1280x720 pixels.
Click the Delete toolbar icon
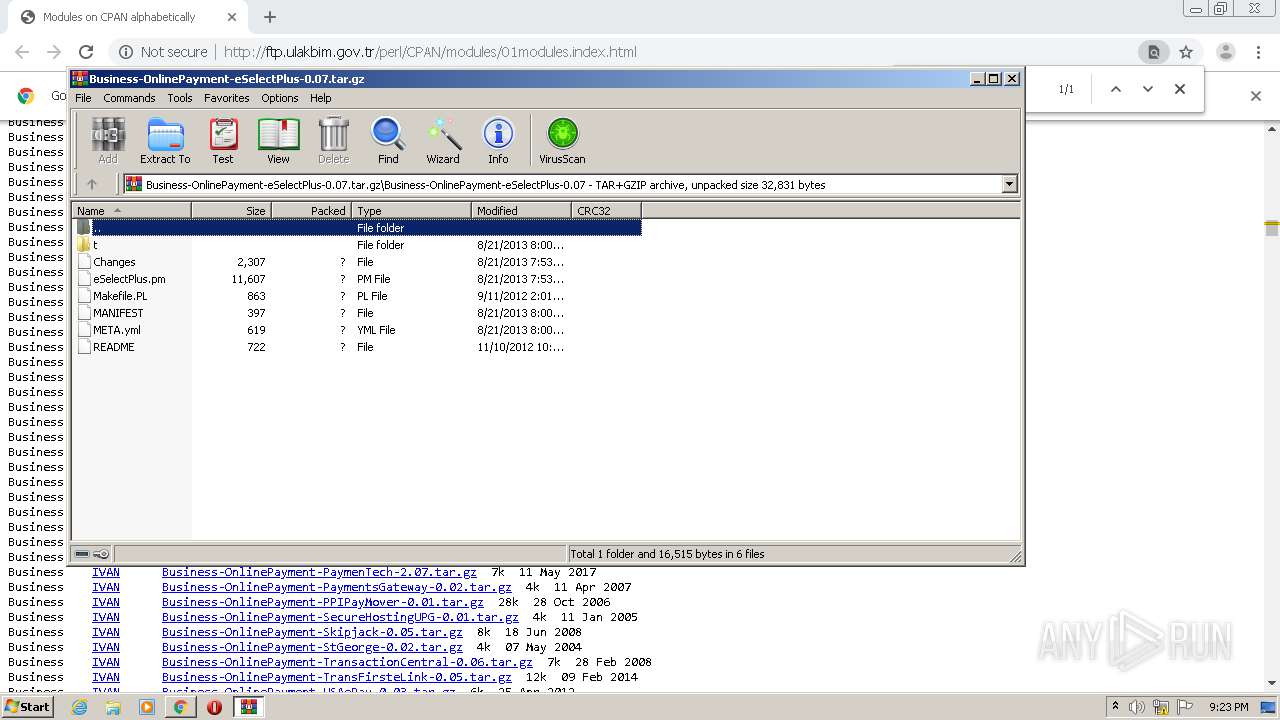point(333,140)
